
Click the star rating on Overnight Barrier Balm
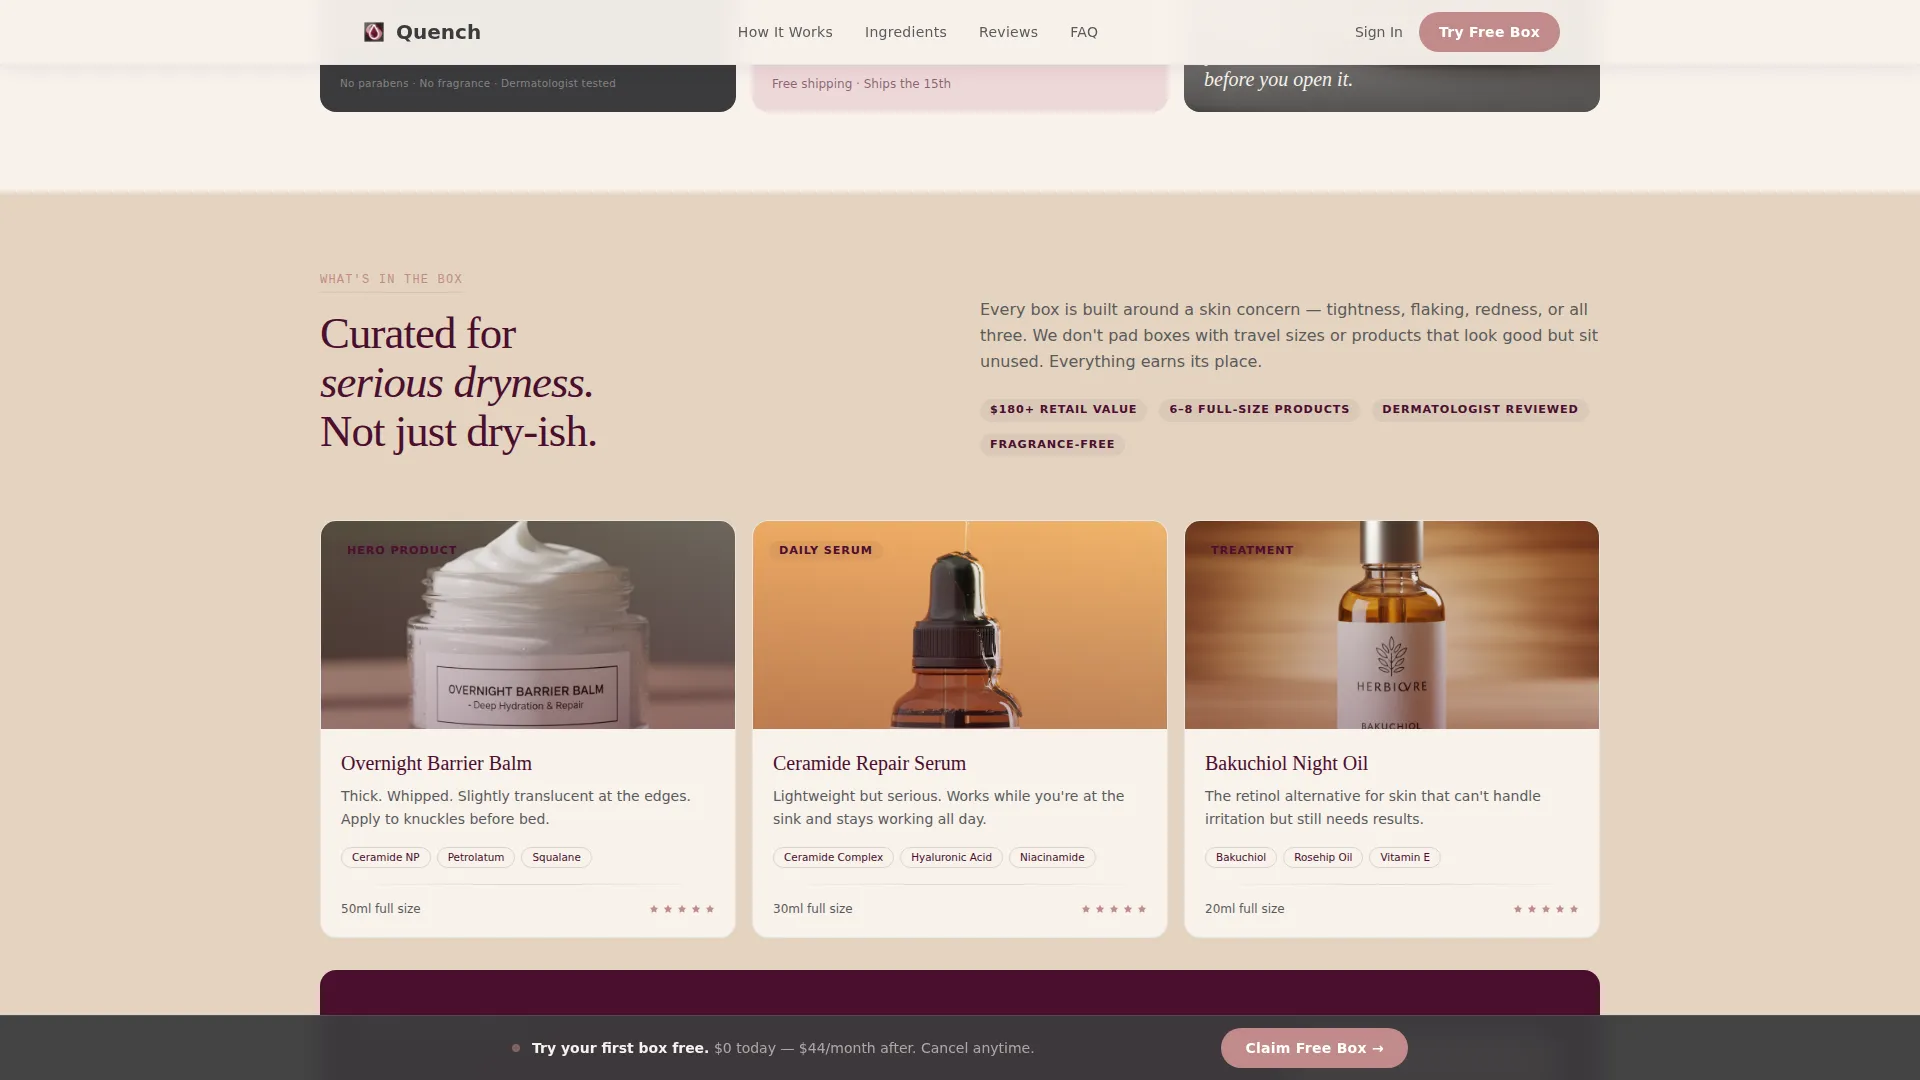pyautogui.click(x=682, y=909)
